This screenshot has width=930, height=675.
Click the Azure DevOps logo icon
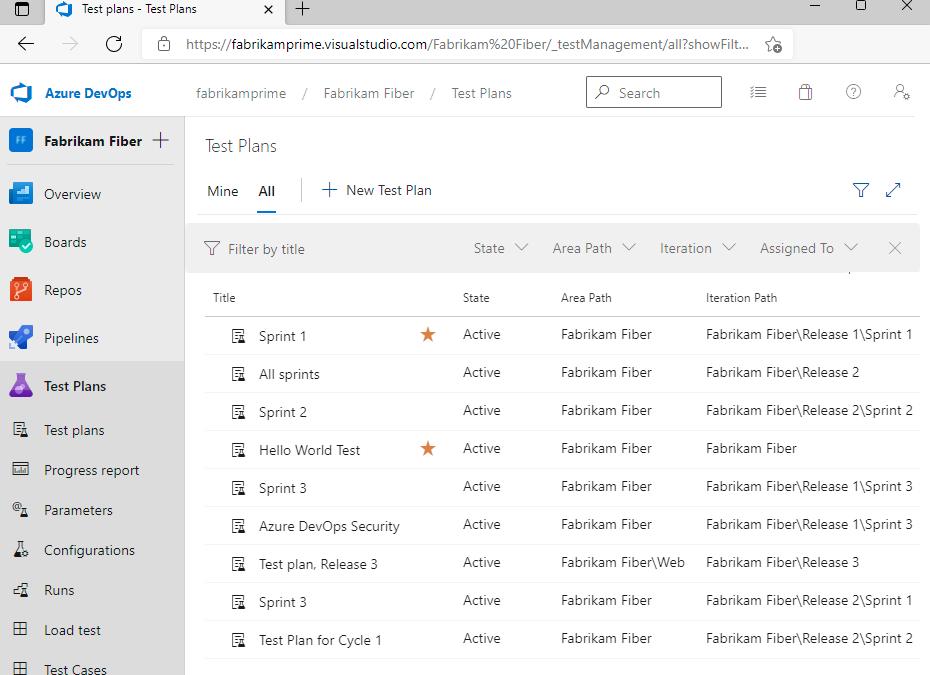21,93
